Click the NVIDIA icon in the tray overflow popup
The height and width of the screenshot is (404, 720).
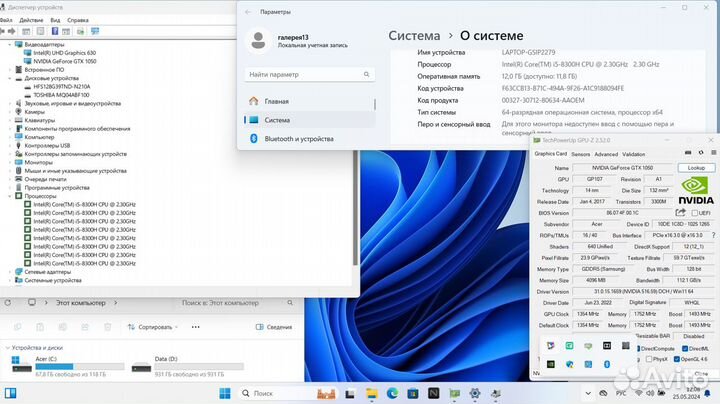coord(551,364)
